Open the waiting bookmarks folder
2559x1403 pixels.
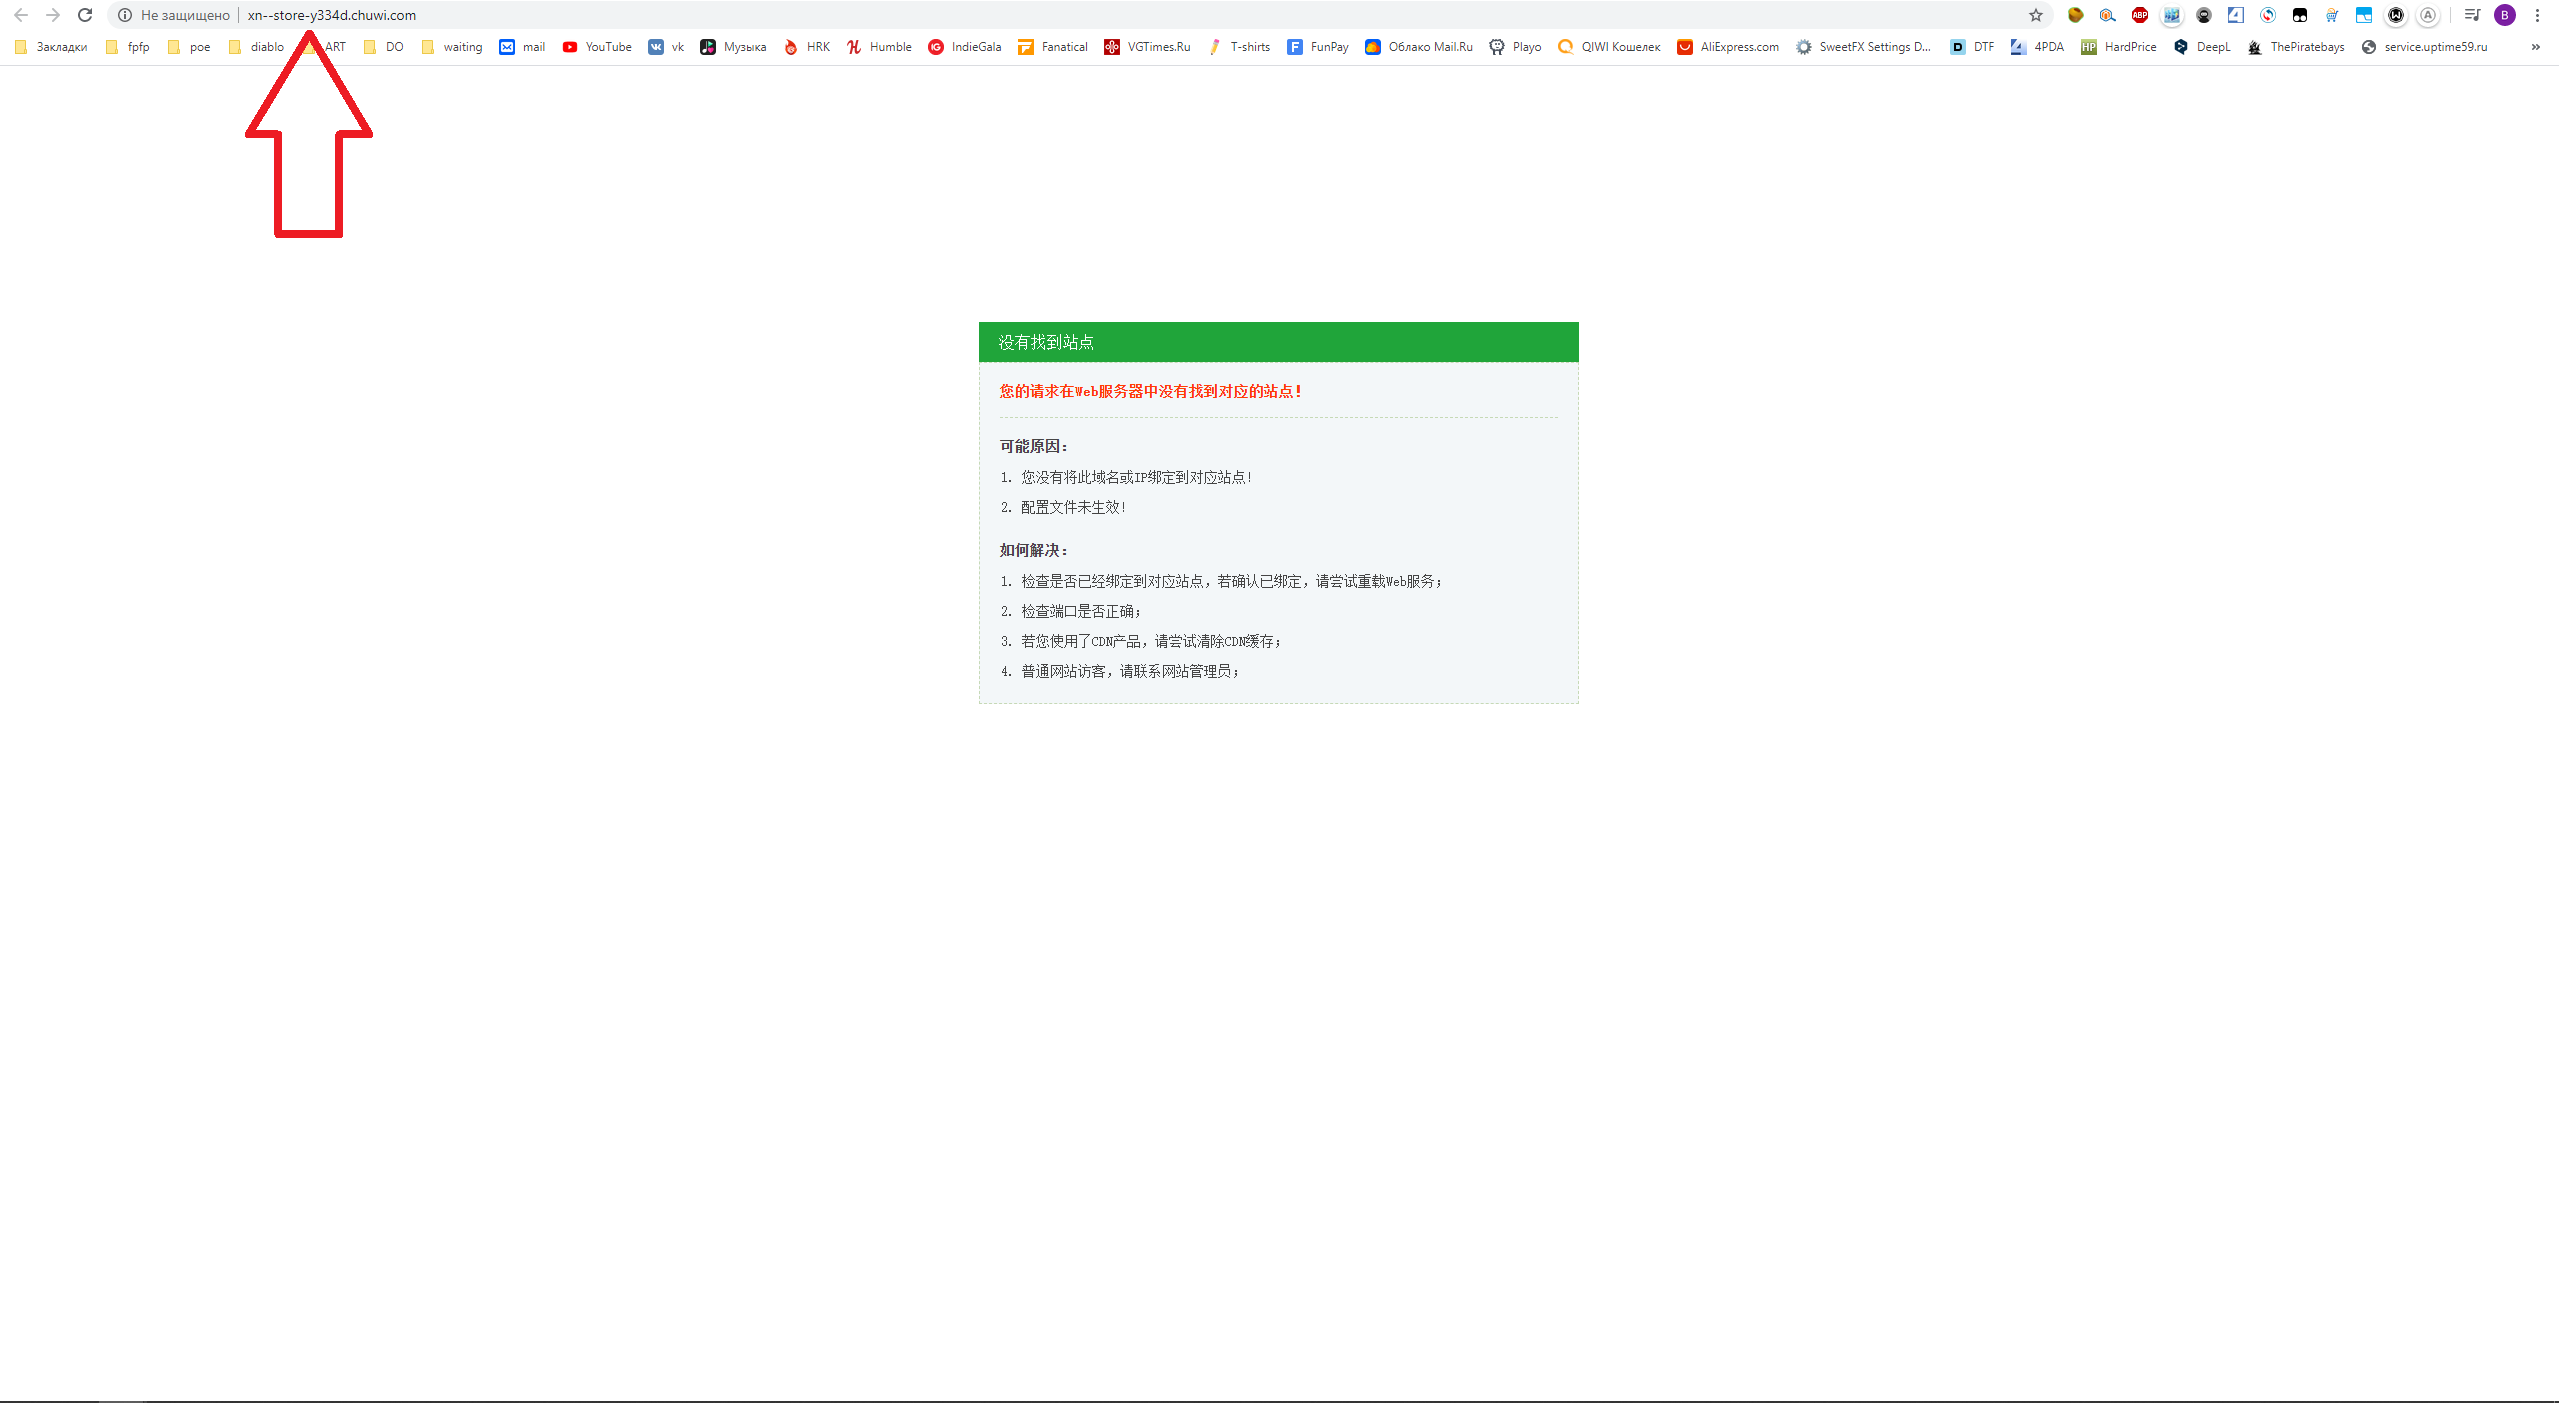pos(451,47)
